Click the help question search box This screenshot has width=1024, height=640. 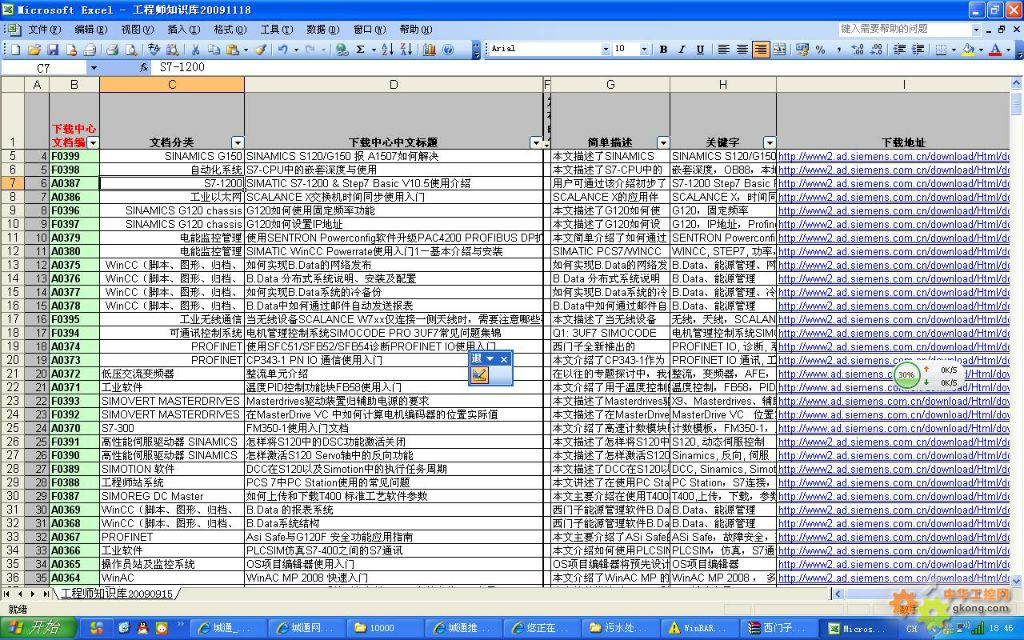[904, 29]
